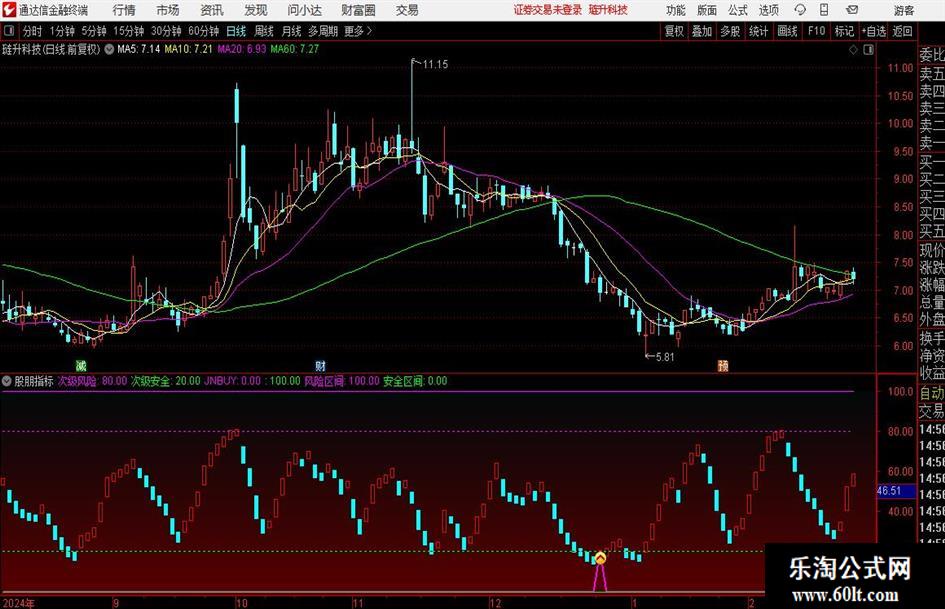945x609 pixels.
Task: Expand the 股朋指标 indicator dropdown arrow
Action: click(x=7, y=381)
